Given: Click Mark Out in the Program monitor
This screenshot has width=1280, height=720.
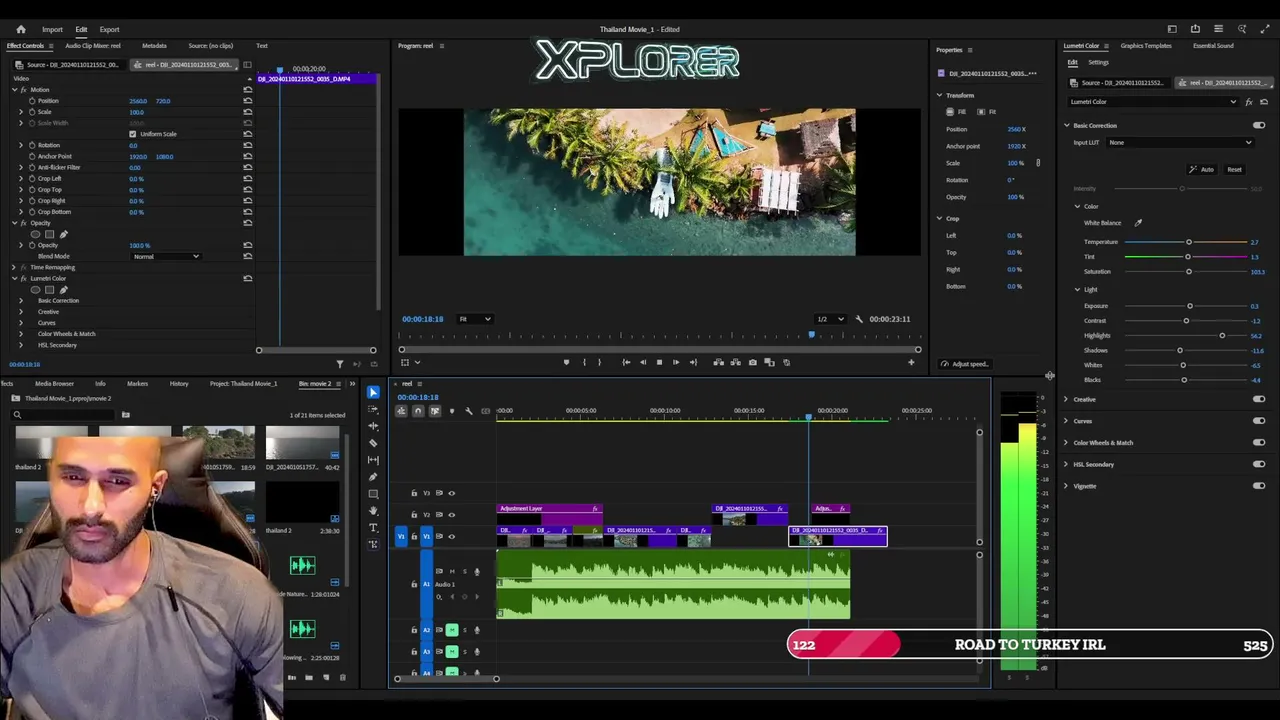Looking at the screenshot, I should pos(600,362).
